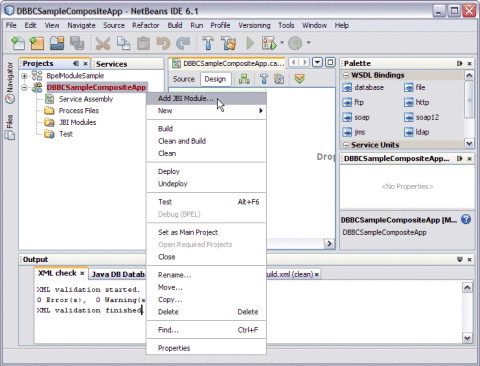This screenshot has width=480, height=366.
Task: Click the validate icon in editor toolbar
Action: [x=279, y=79]
